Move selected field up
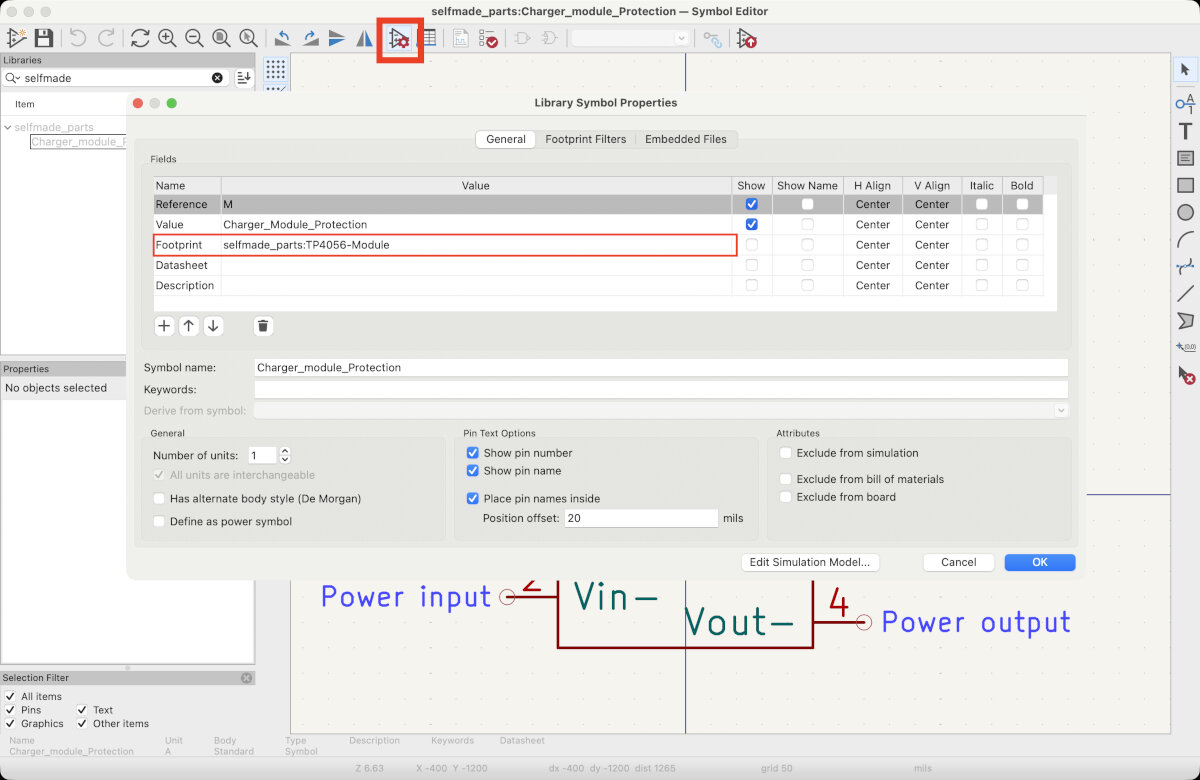Screen dimensions: 1200x780 [x=189, y=326]
